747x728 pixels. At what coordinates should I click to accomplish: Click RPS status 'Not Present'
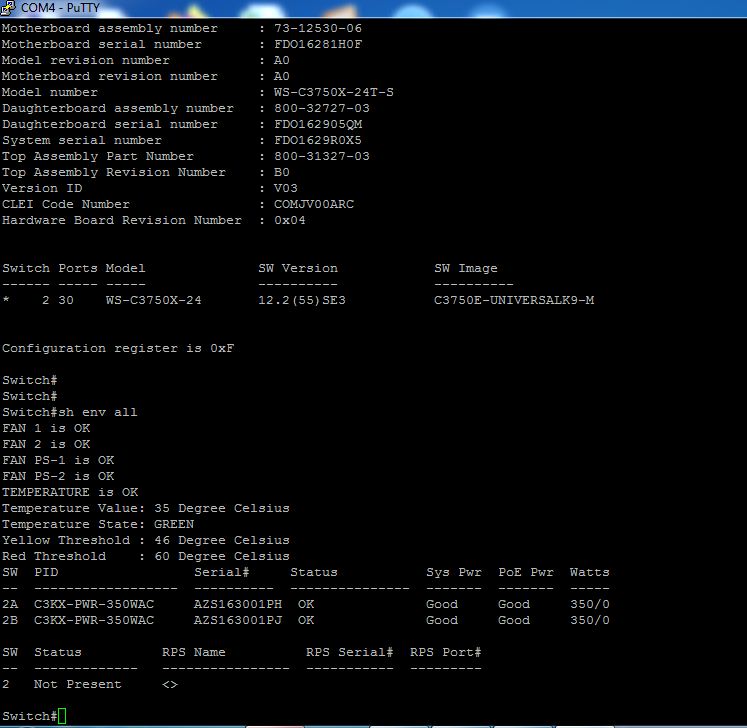tap(78, 684)
